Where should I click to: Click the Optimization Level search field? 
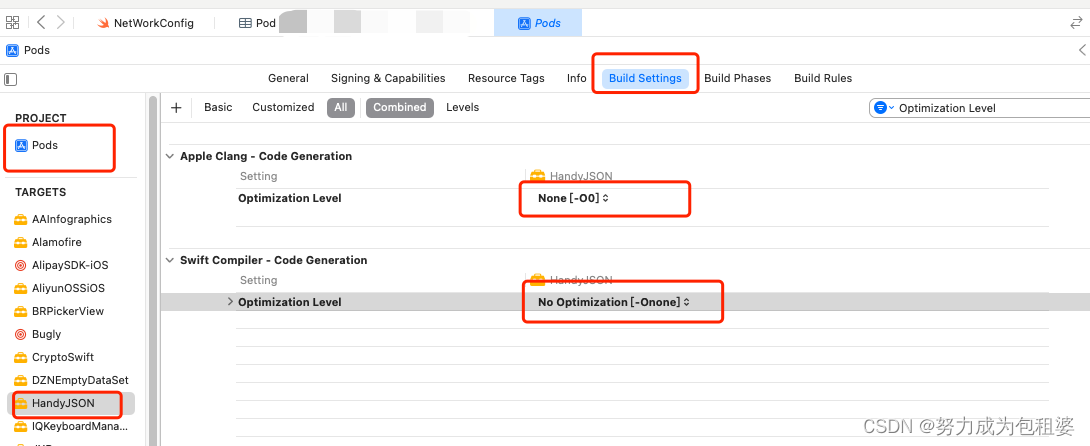pos(987,108)
